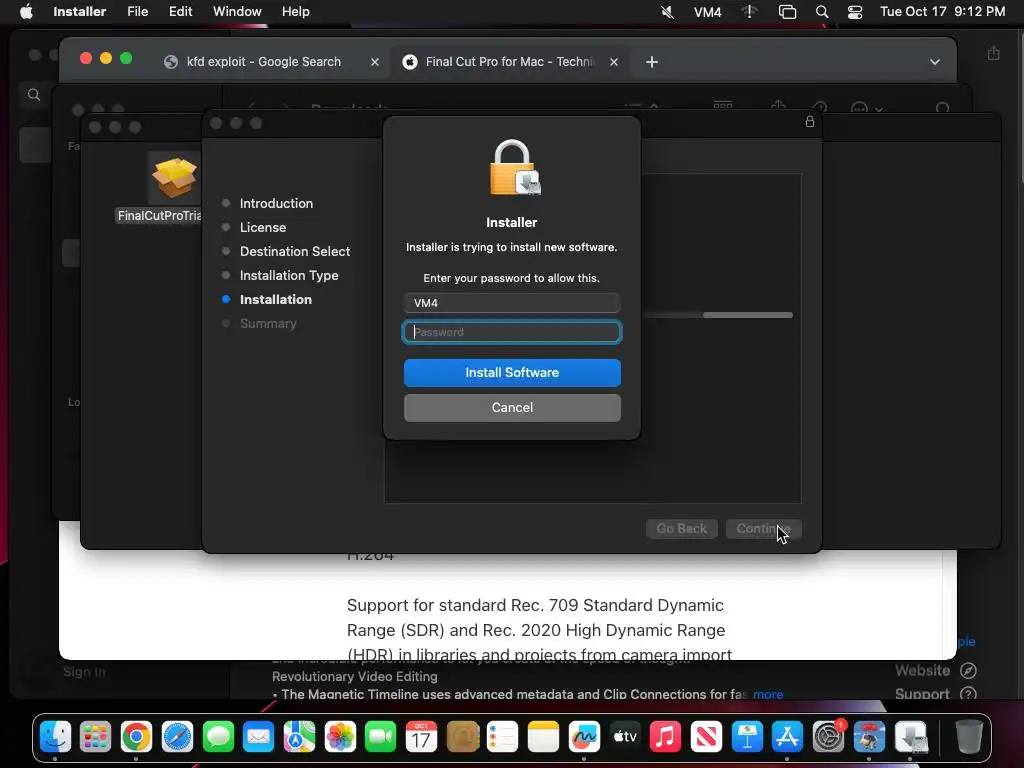Focus the Password input field
This screenshot has height=768, width=1024.
(x=512, y=332)
